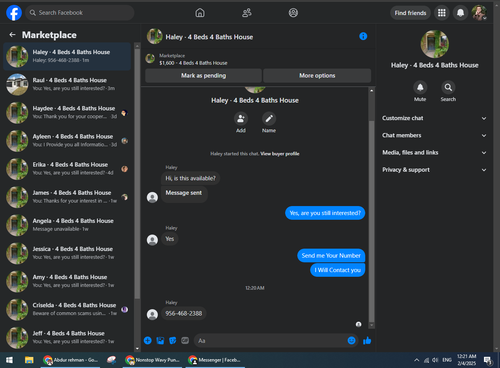The image size is (500, 368).
Task: Click the Facebook logo icon
Action: (x=14, y=13)
